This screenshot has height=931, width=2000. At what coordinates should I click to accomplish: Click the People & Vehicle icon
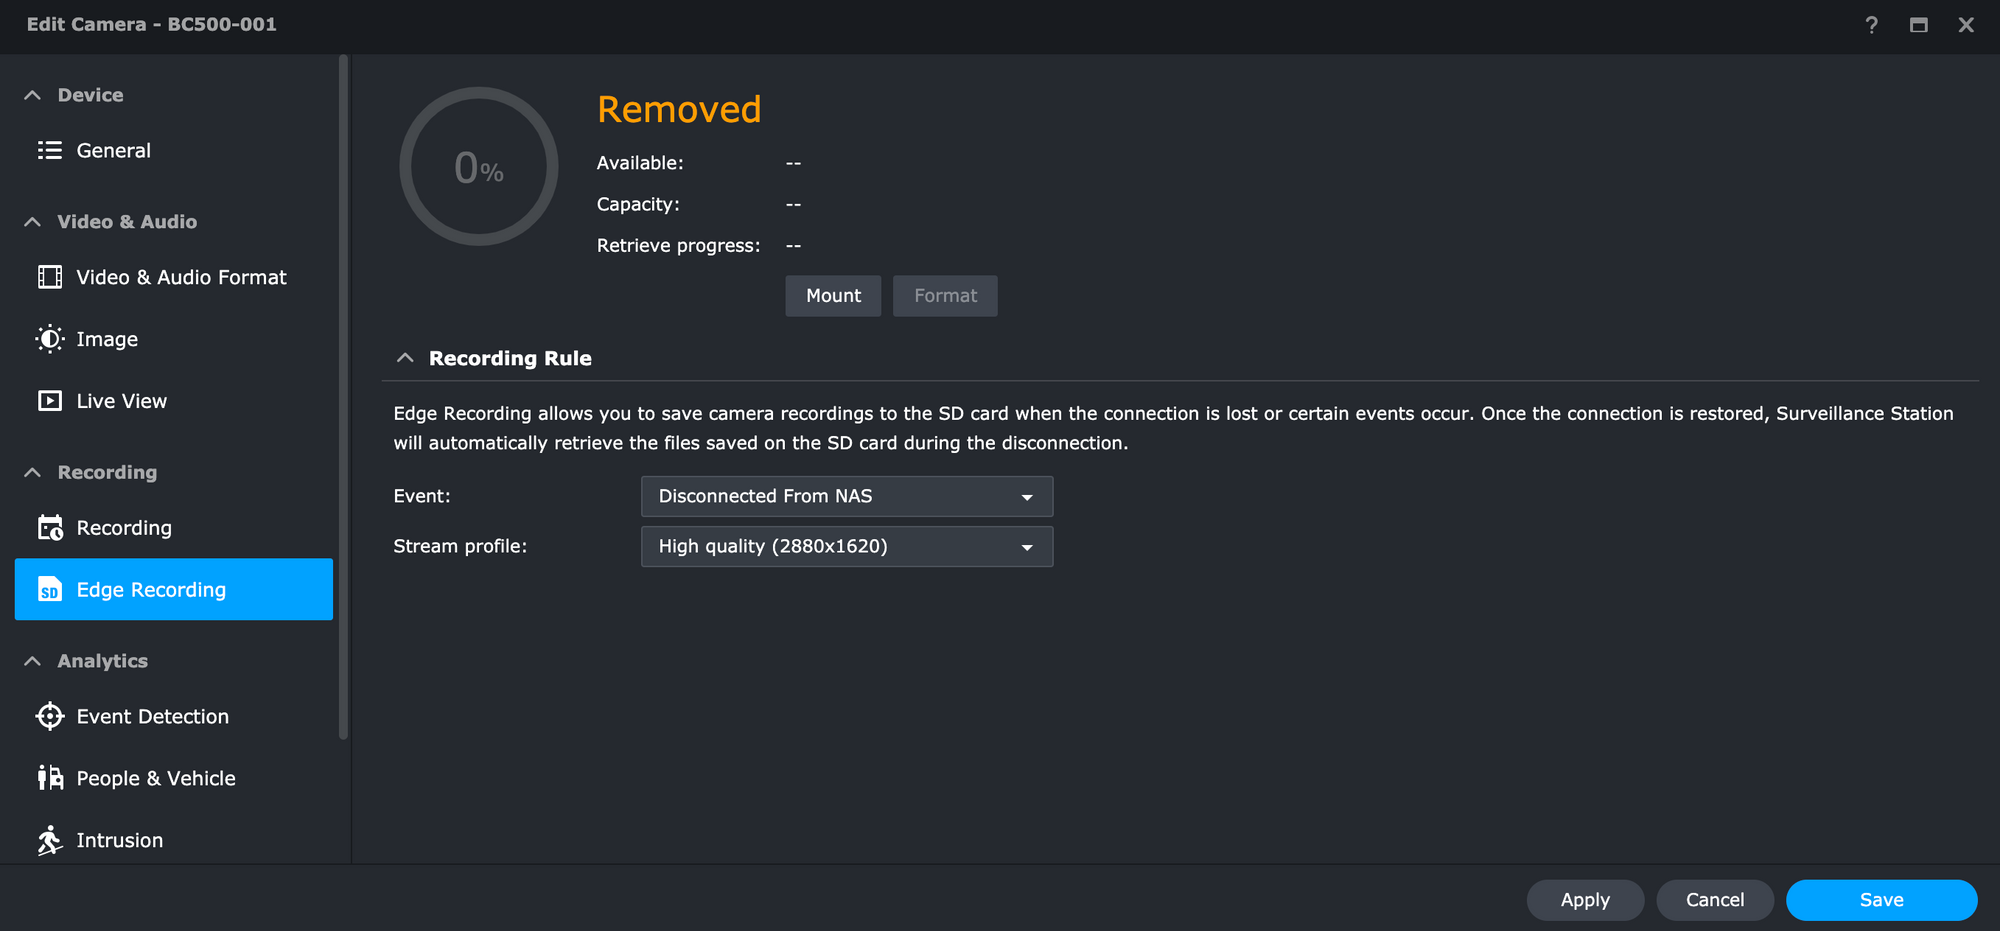click(x=49, y=778)
